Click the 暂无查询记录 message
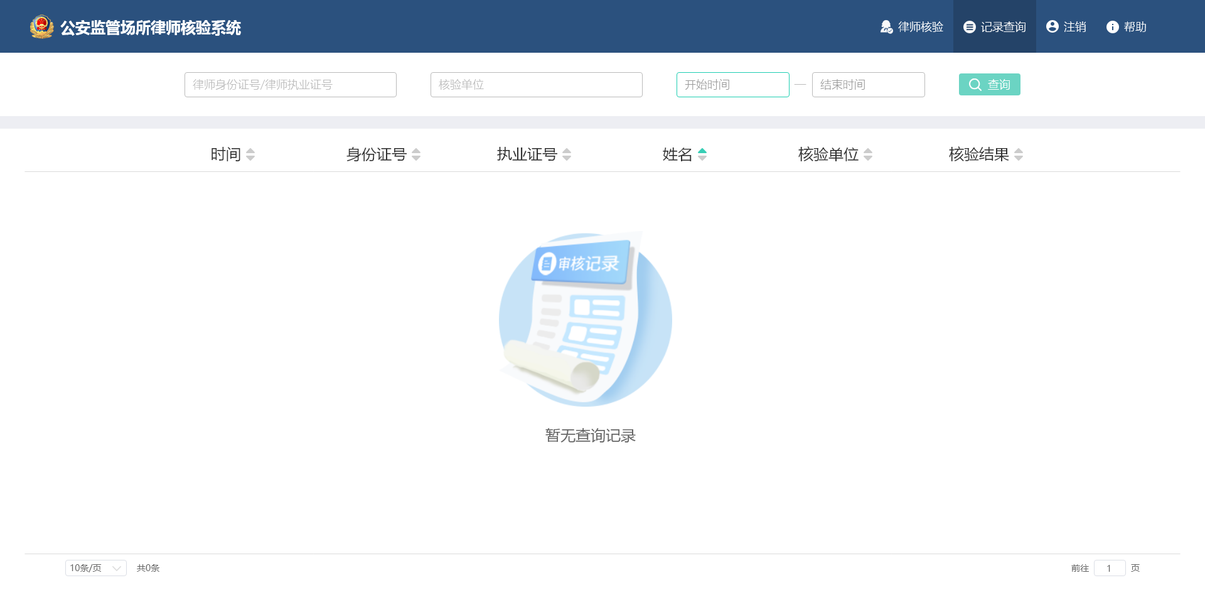 click(x=590, y=436)
